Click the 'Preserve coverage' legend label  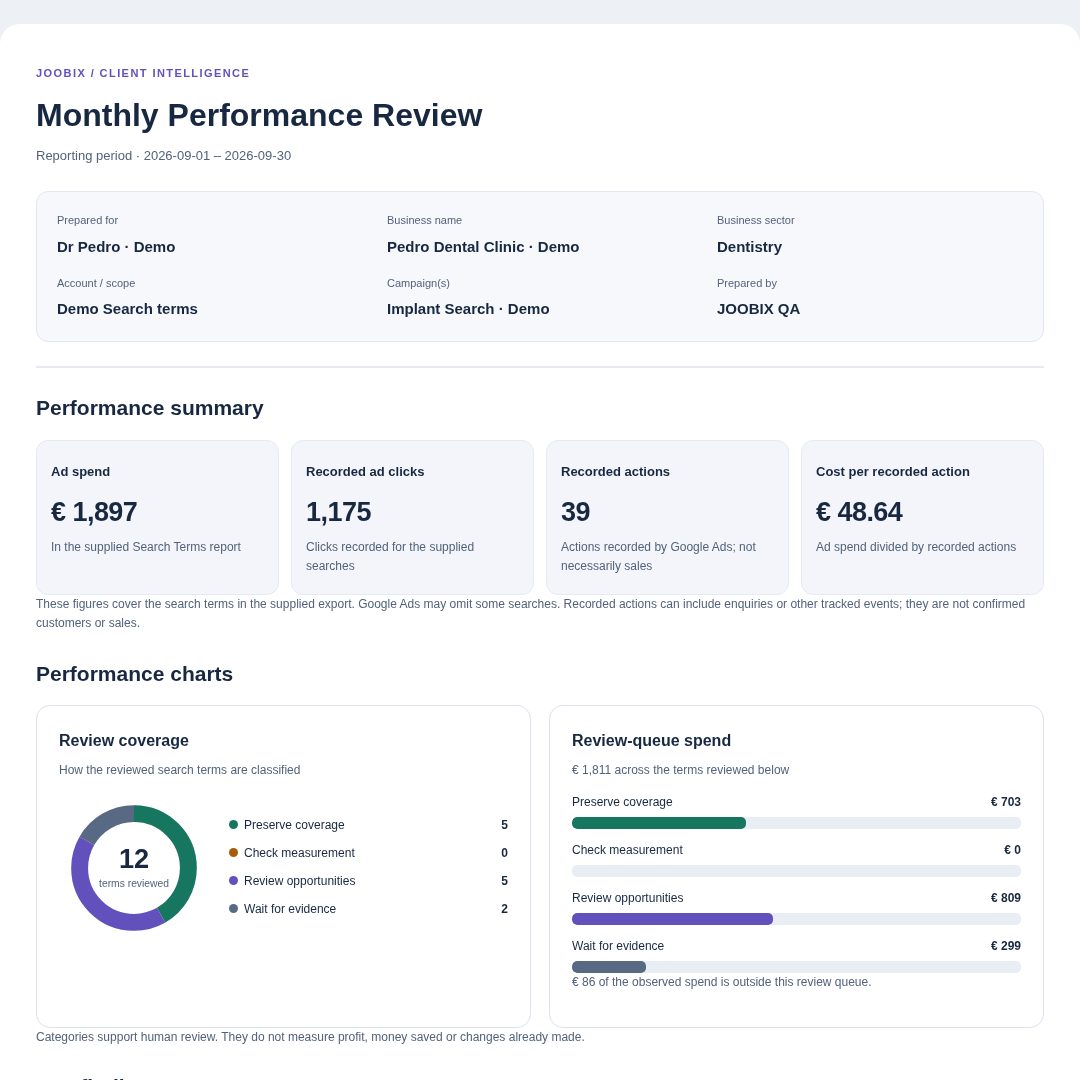(x=294, y=825)
